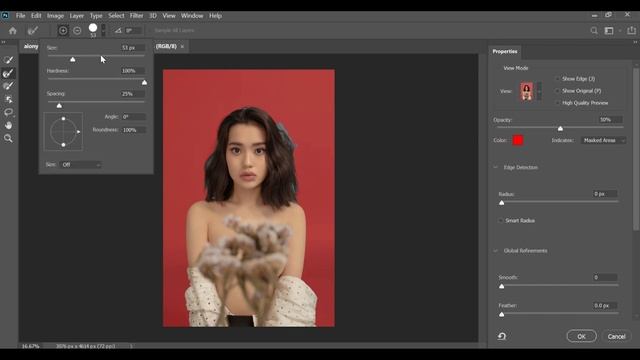Open the Window menu

tap(192, 16)
